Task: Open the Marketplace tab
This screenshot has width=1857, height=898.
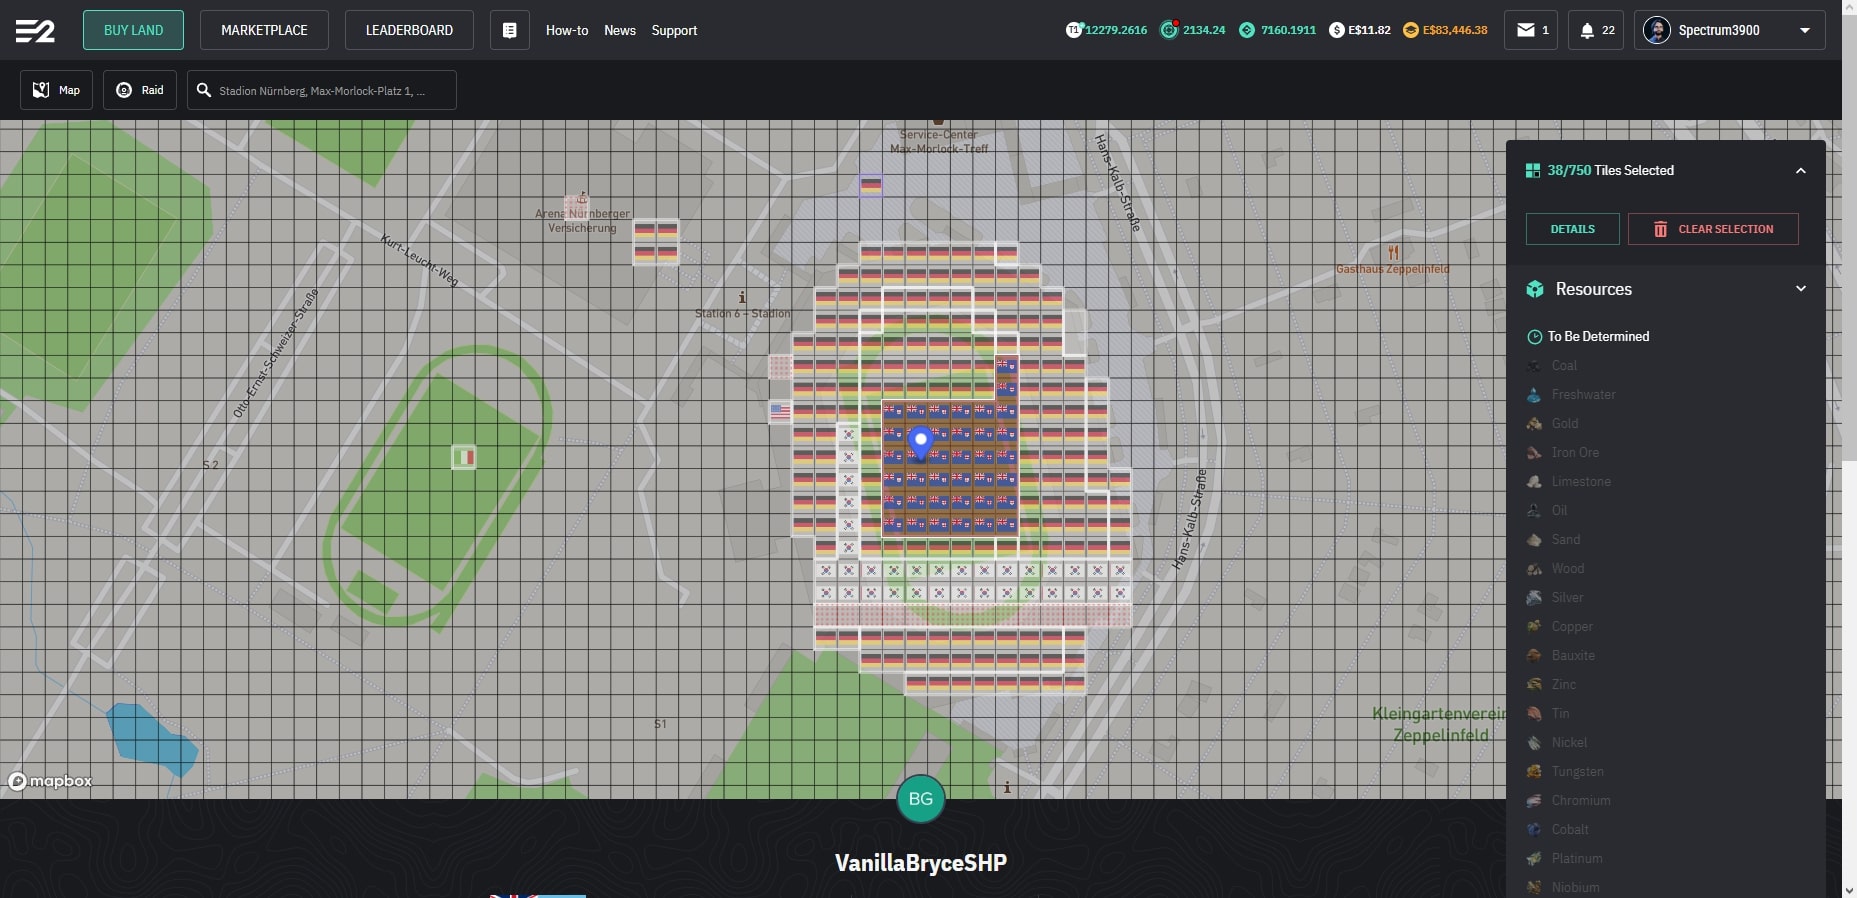Action: click(264, 30)
